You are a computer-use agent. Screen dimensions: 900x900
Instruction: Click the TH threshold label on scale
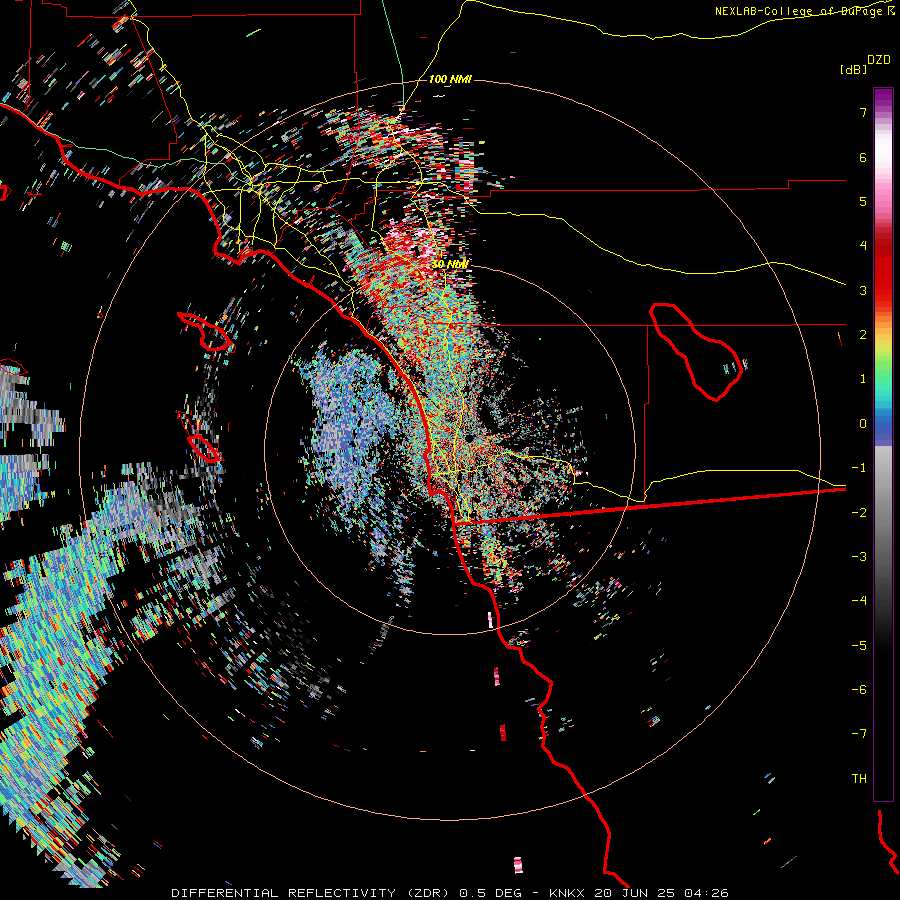coord(859,778)
